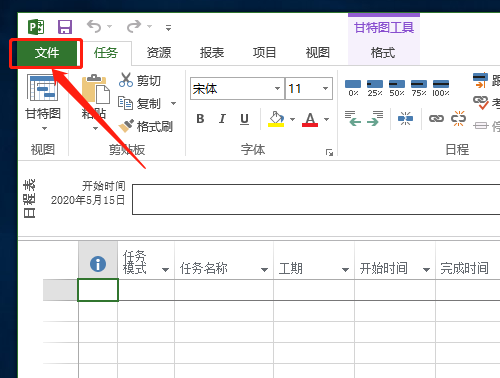Mark task 25% complete

(375, 88)
